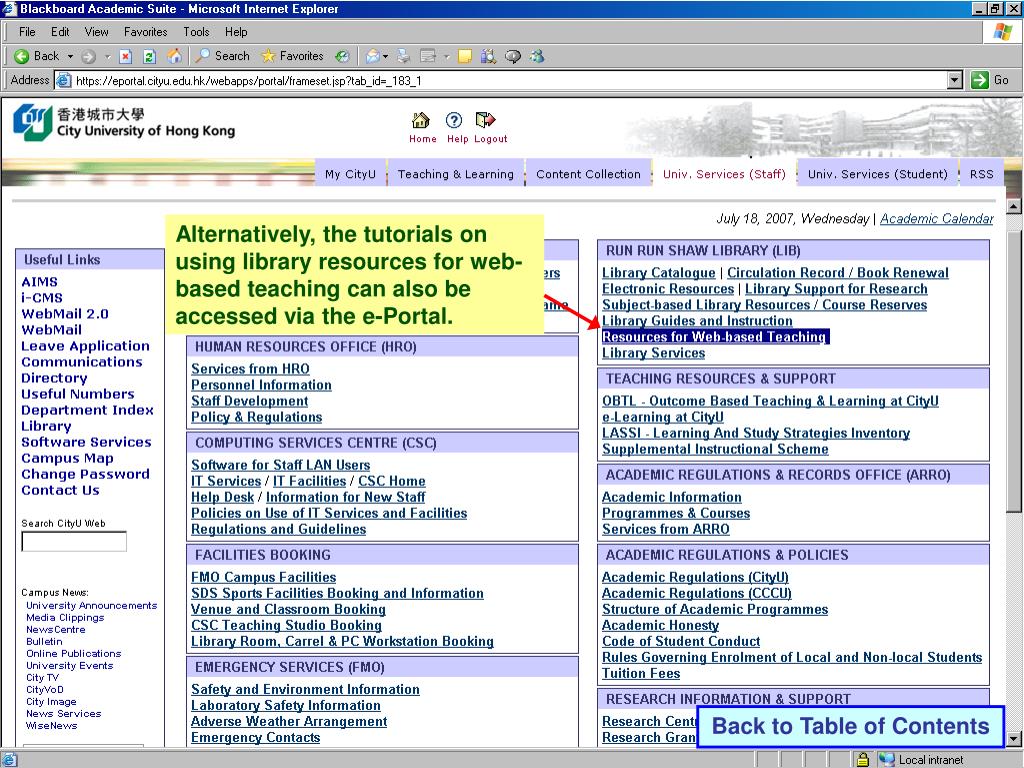Click the Messenger icon in toolbar
The width and height of the screenshot is (1024, 768).
pyautogui.click(x=537, y=57)
